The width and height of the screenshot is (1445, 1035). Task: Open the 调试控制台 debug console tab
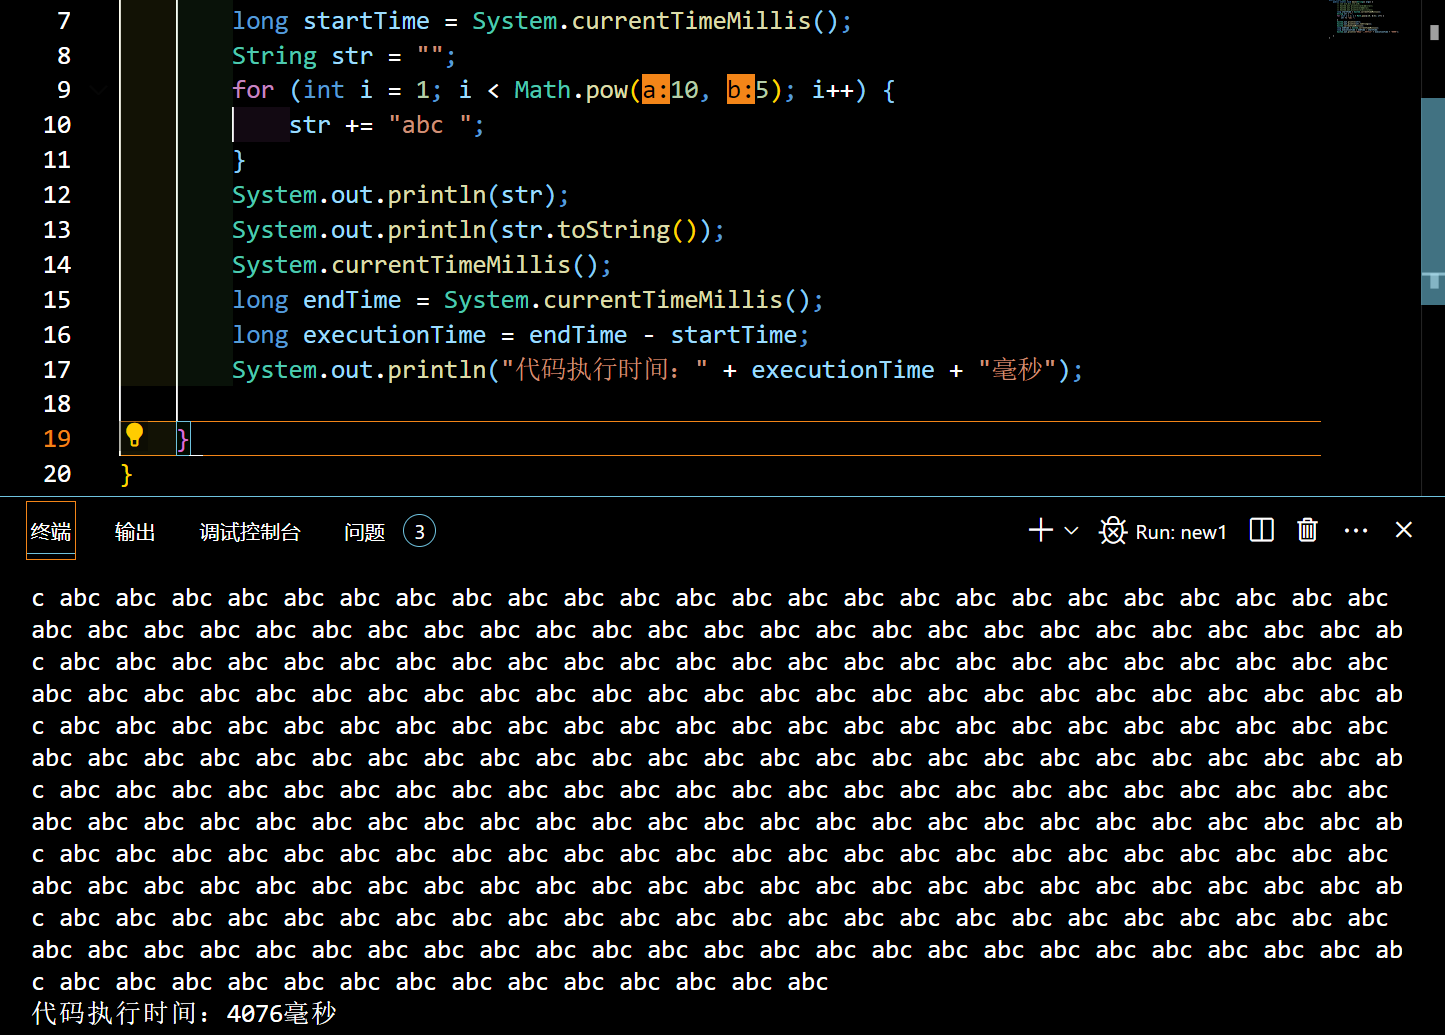(250, 532)
